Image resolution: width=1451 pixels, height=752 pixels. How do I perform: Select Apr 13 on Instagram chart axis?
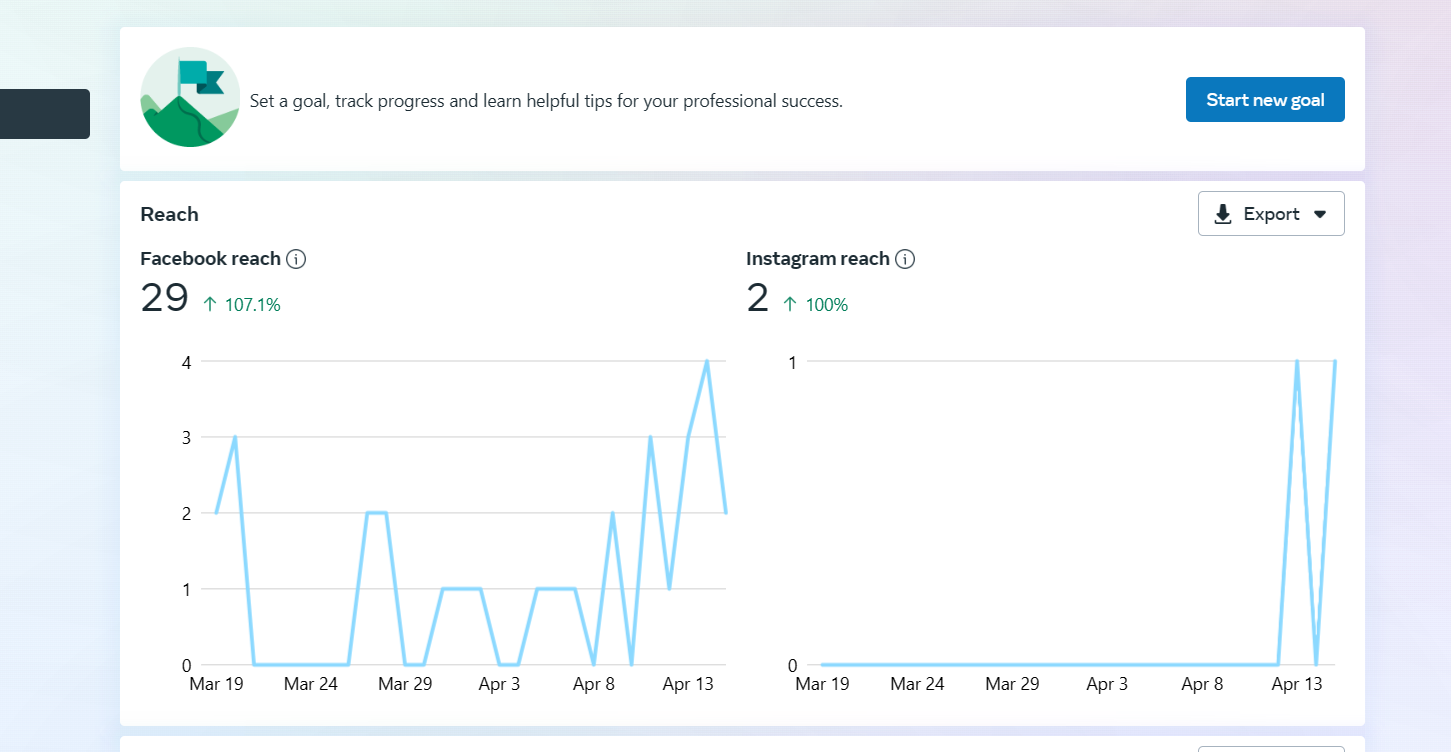[1297, 684]
